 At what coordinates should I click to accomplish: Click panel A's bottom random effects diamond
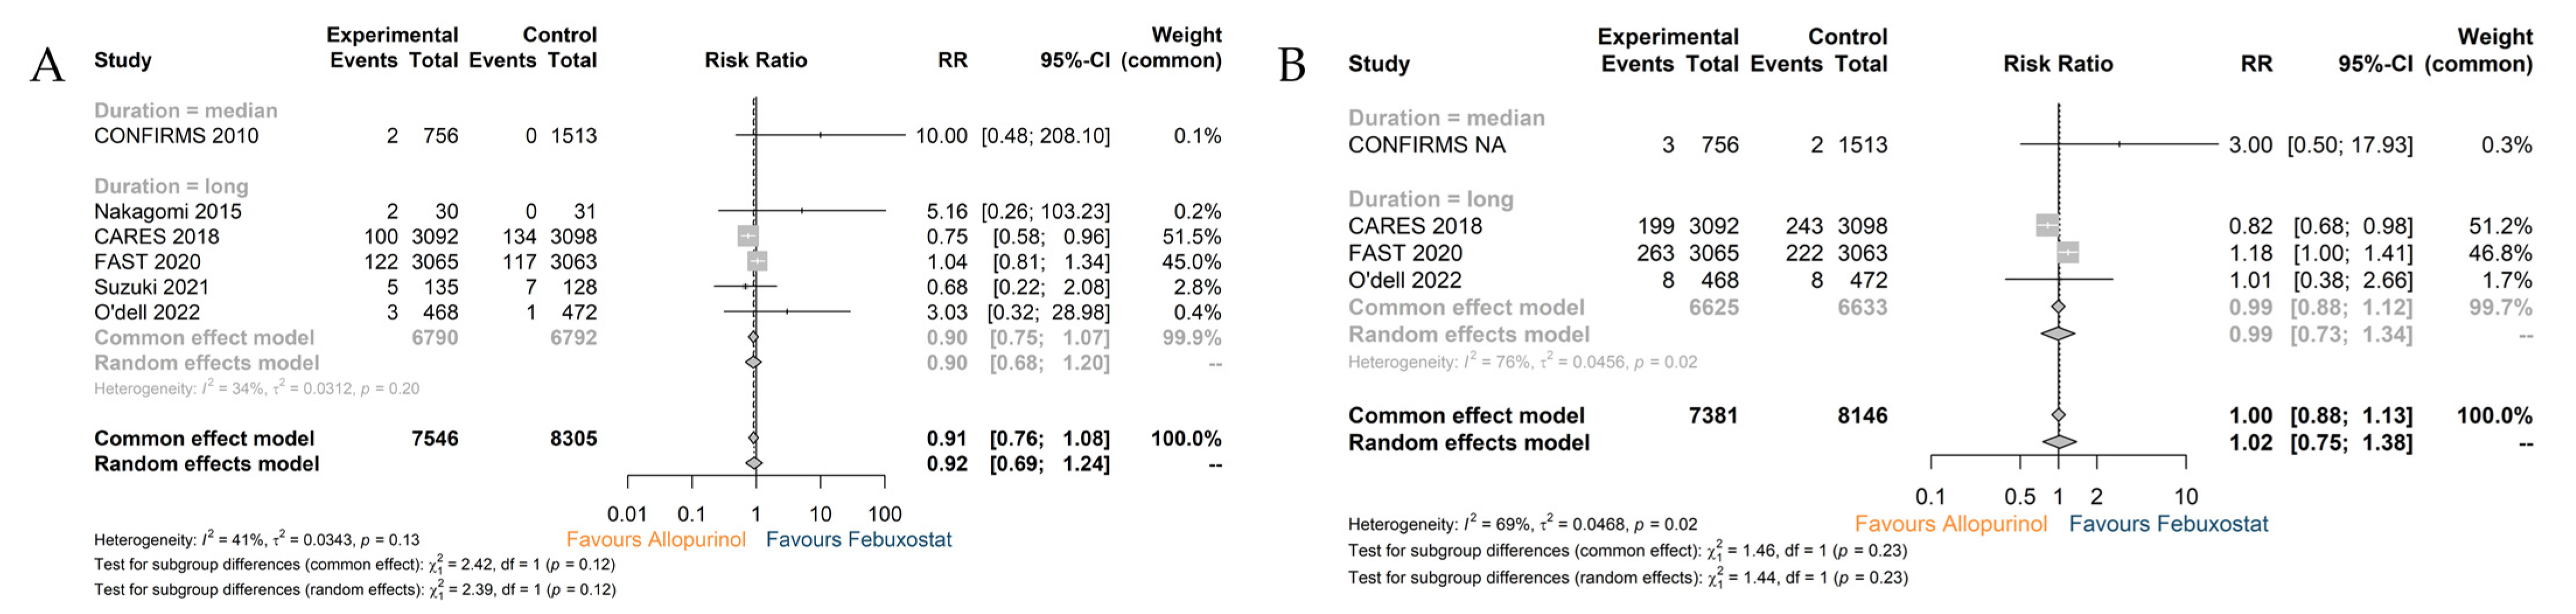(754, 463)
